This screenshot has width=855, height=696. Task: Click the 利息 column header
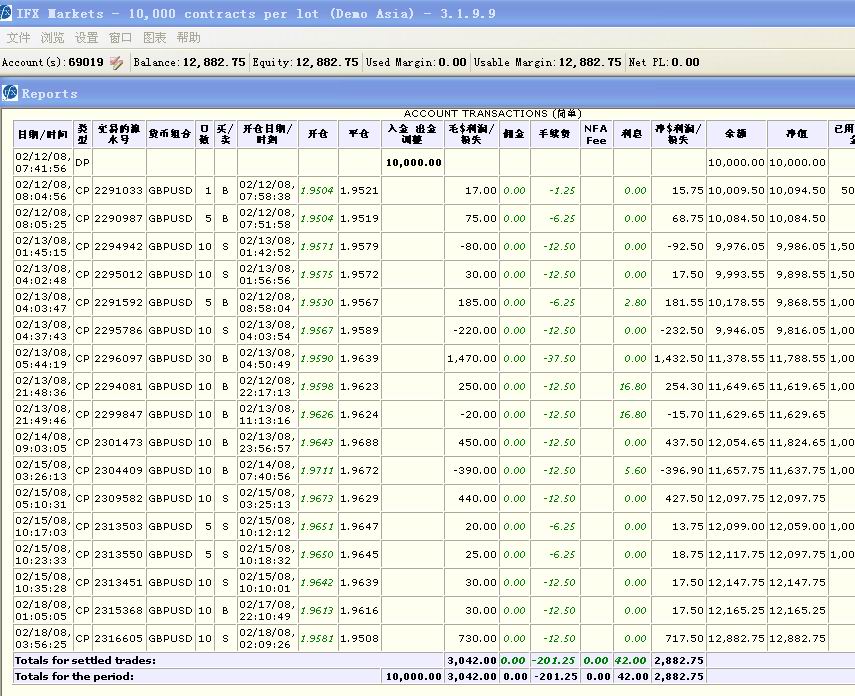tap(631, 134)
